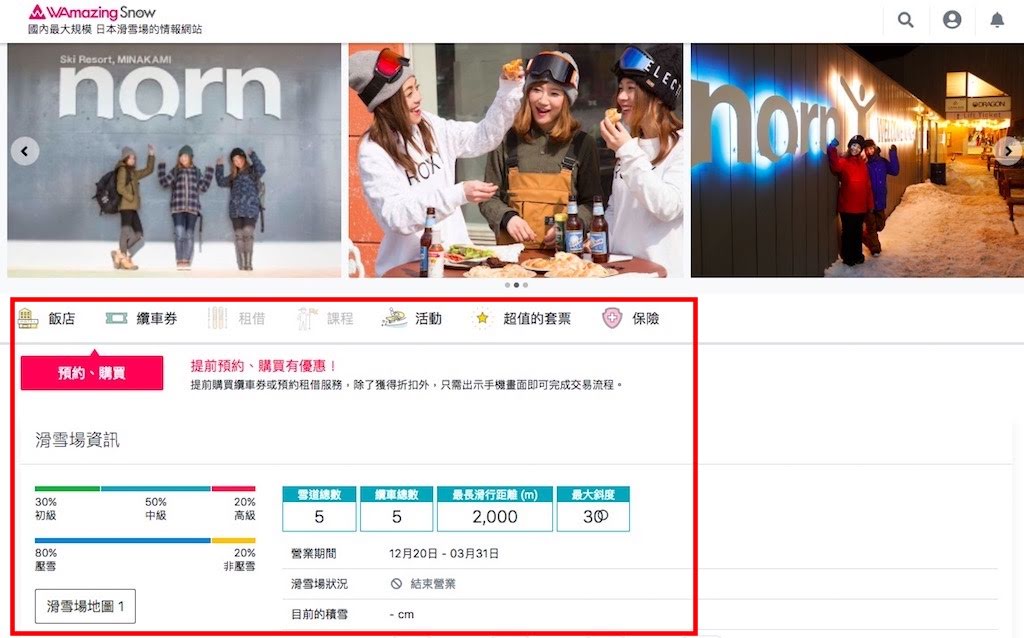
Task: Open the notifications bell icon
Action: [x=997, y=20]
